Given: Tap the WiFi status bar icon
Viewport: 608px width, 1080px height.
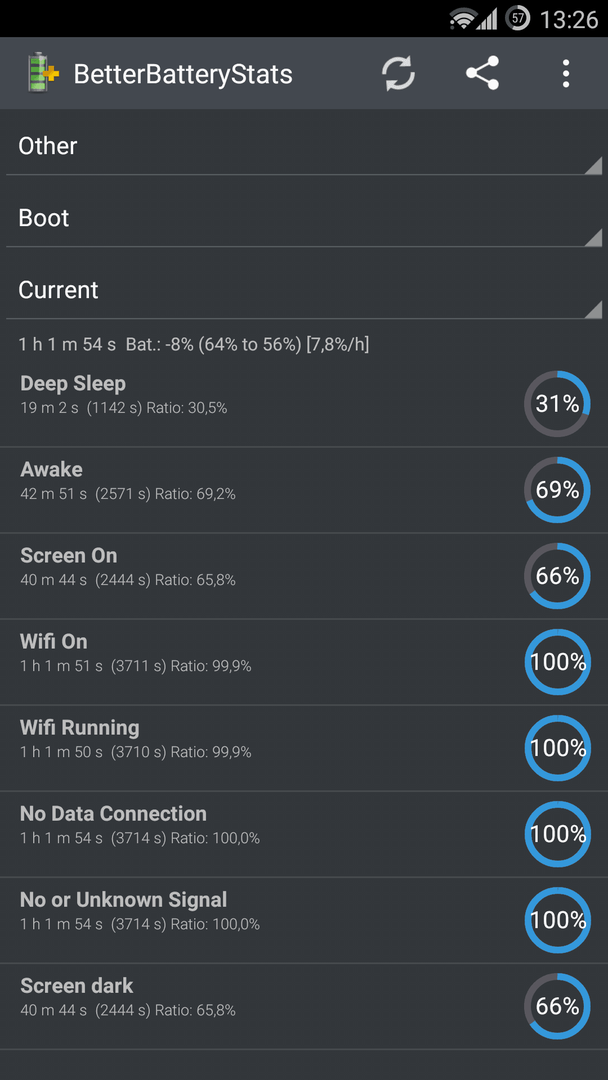Looking at the screenshot, I should click(x=462, y=19).
